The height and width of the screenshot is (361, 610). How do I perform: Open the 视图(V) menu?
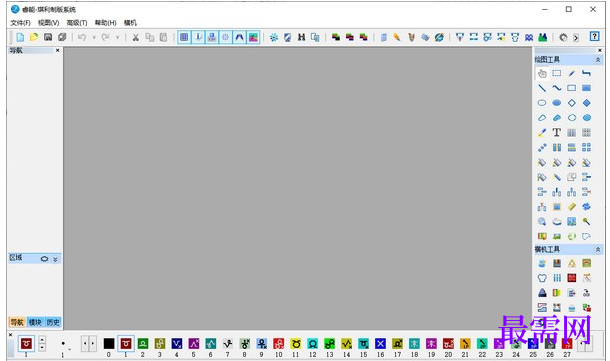(49, 23)
